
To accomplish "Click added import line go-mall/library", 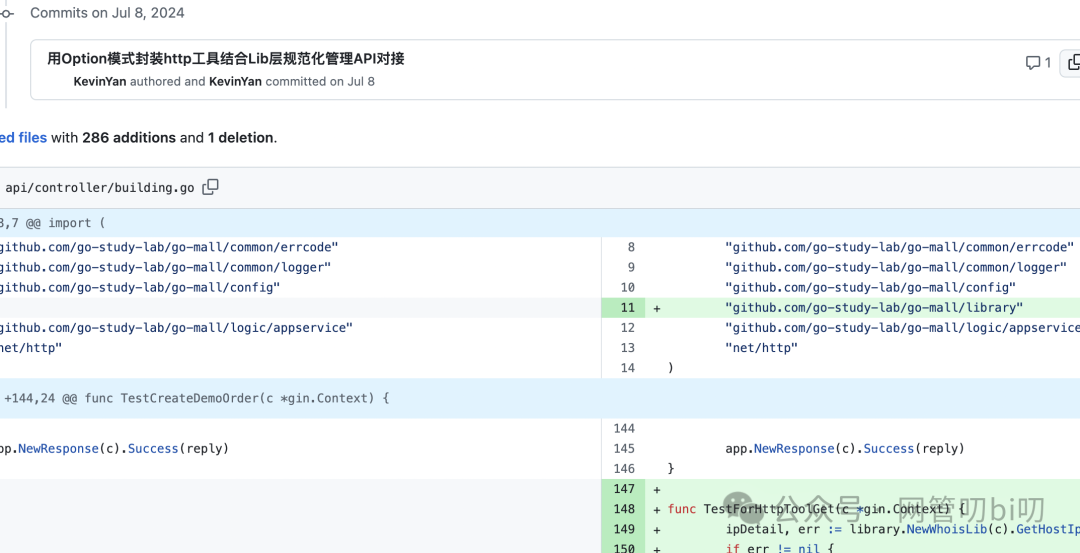I will [x=874, y=308].
